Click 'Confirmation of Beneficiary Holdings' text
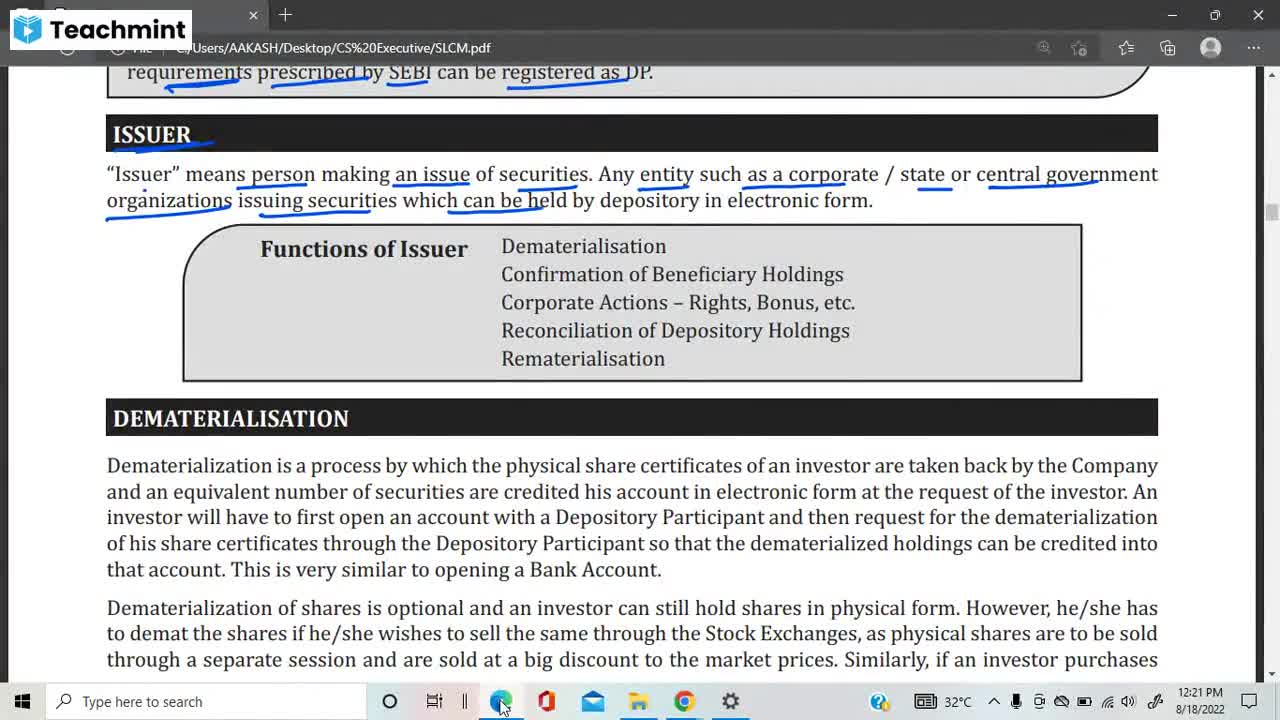The width and height of the screenshot is (1280, 720). [x=672, y=274]
